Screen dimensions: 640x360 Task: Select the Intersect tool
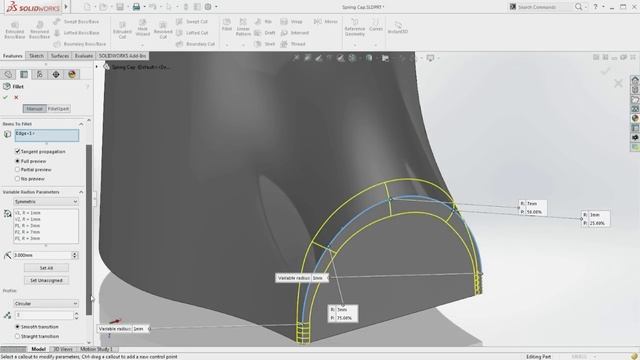click(x=295, y=33)
